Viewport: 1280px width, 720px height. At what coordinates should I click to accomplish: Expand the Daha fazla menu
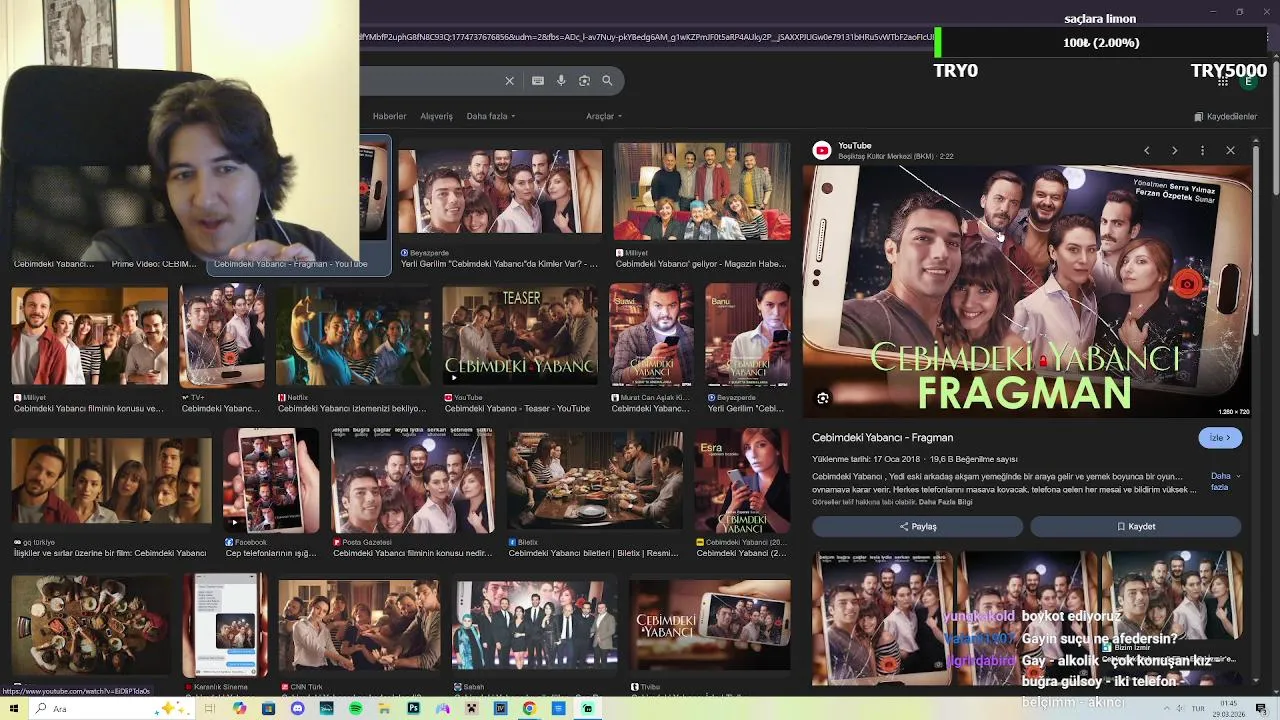click(491, 116)
